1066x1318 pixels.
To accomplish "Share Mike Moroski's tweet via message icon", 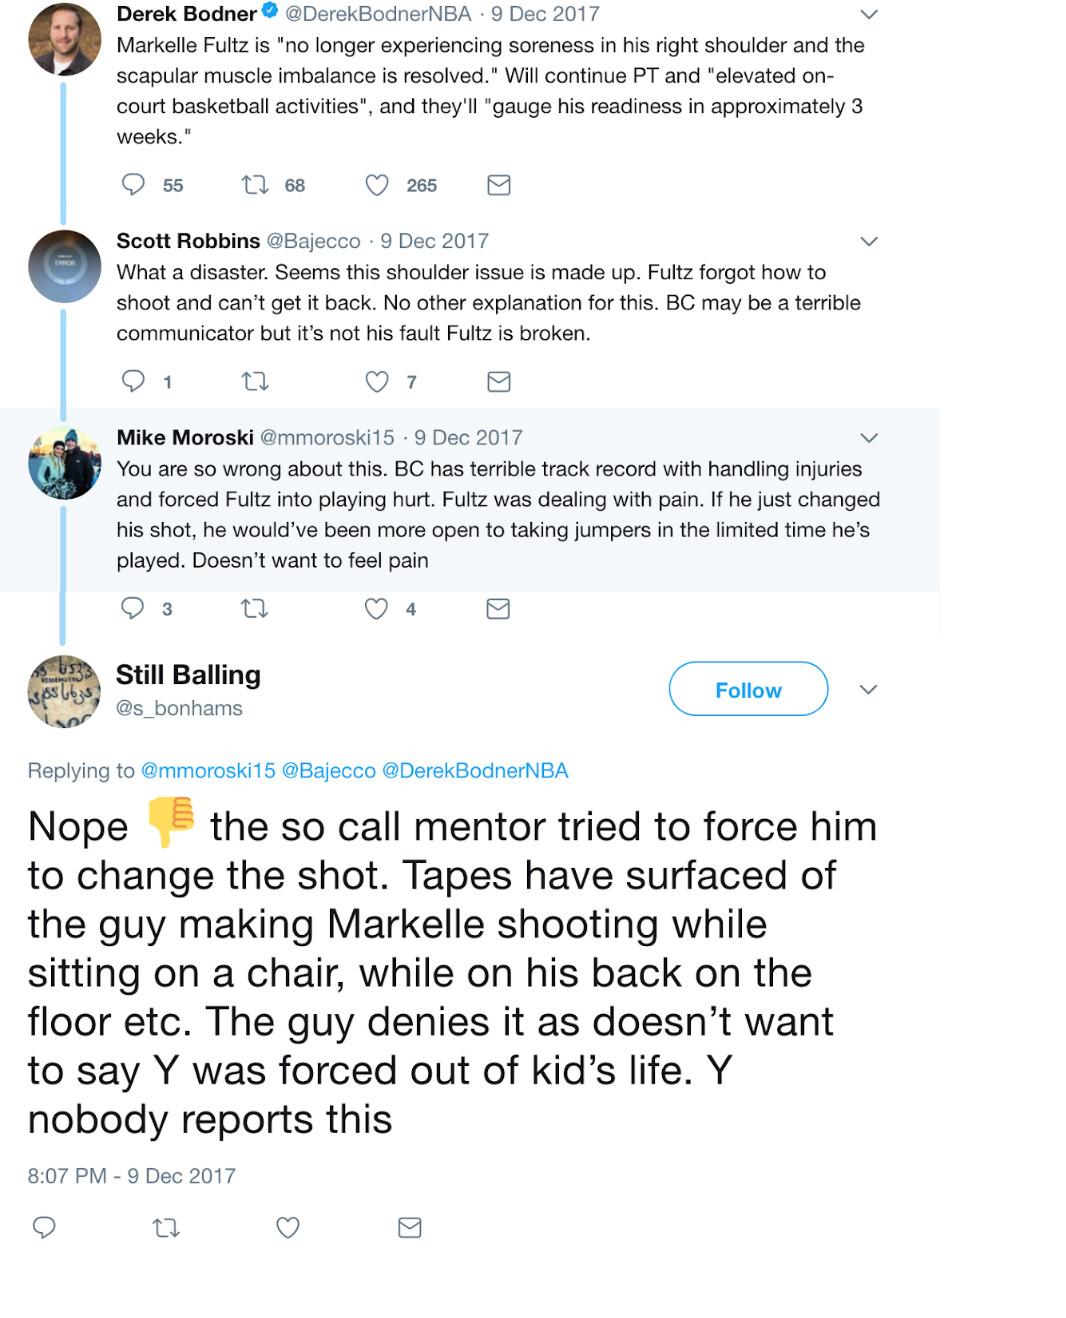I will tap(498, 609).
